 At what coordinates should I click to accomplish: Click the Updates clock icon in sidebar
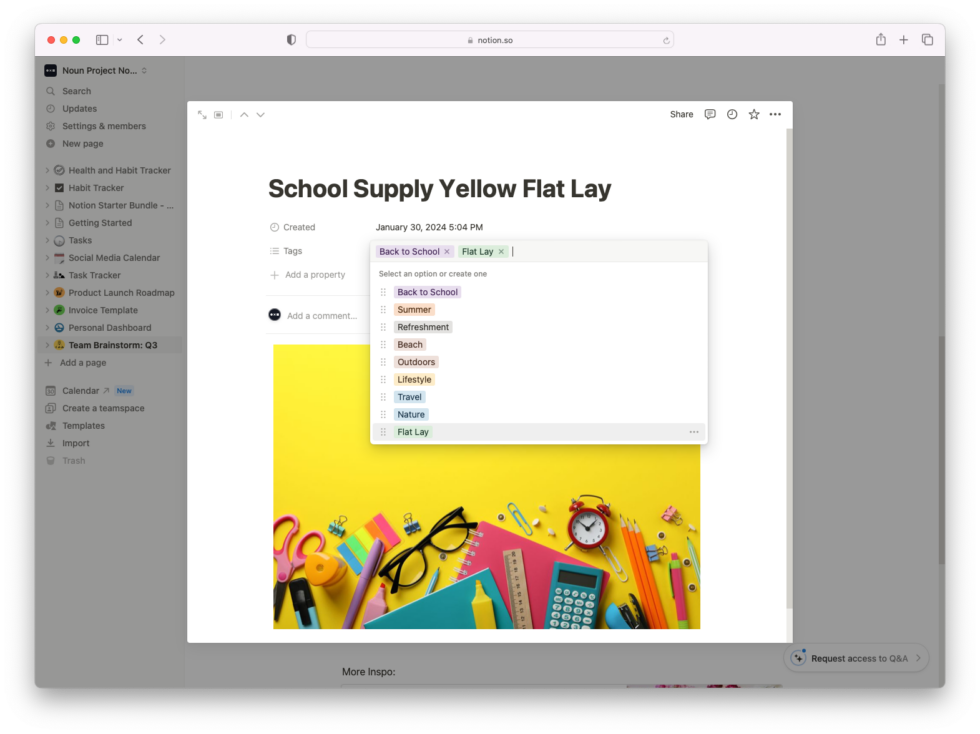click(x=49, y=108)
